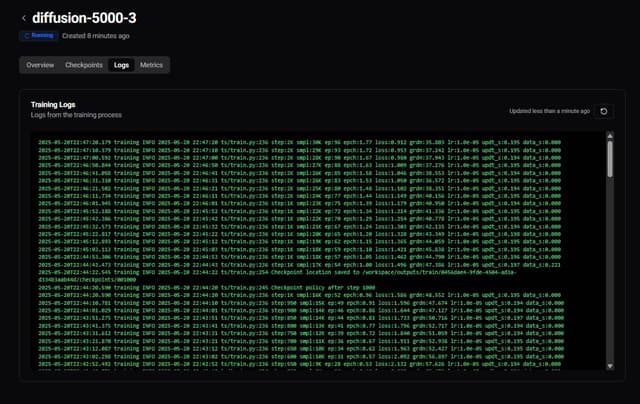Screen dimensions: 640x404
Task: Click the log line timestamped 22:45:42
Action: click(x=299, y=219)
